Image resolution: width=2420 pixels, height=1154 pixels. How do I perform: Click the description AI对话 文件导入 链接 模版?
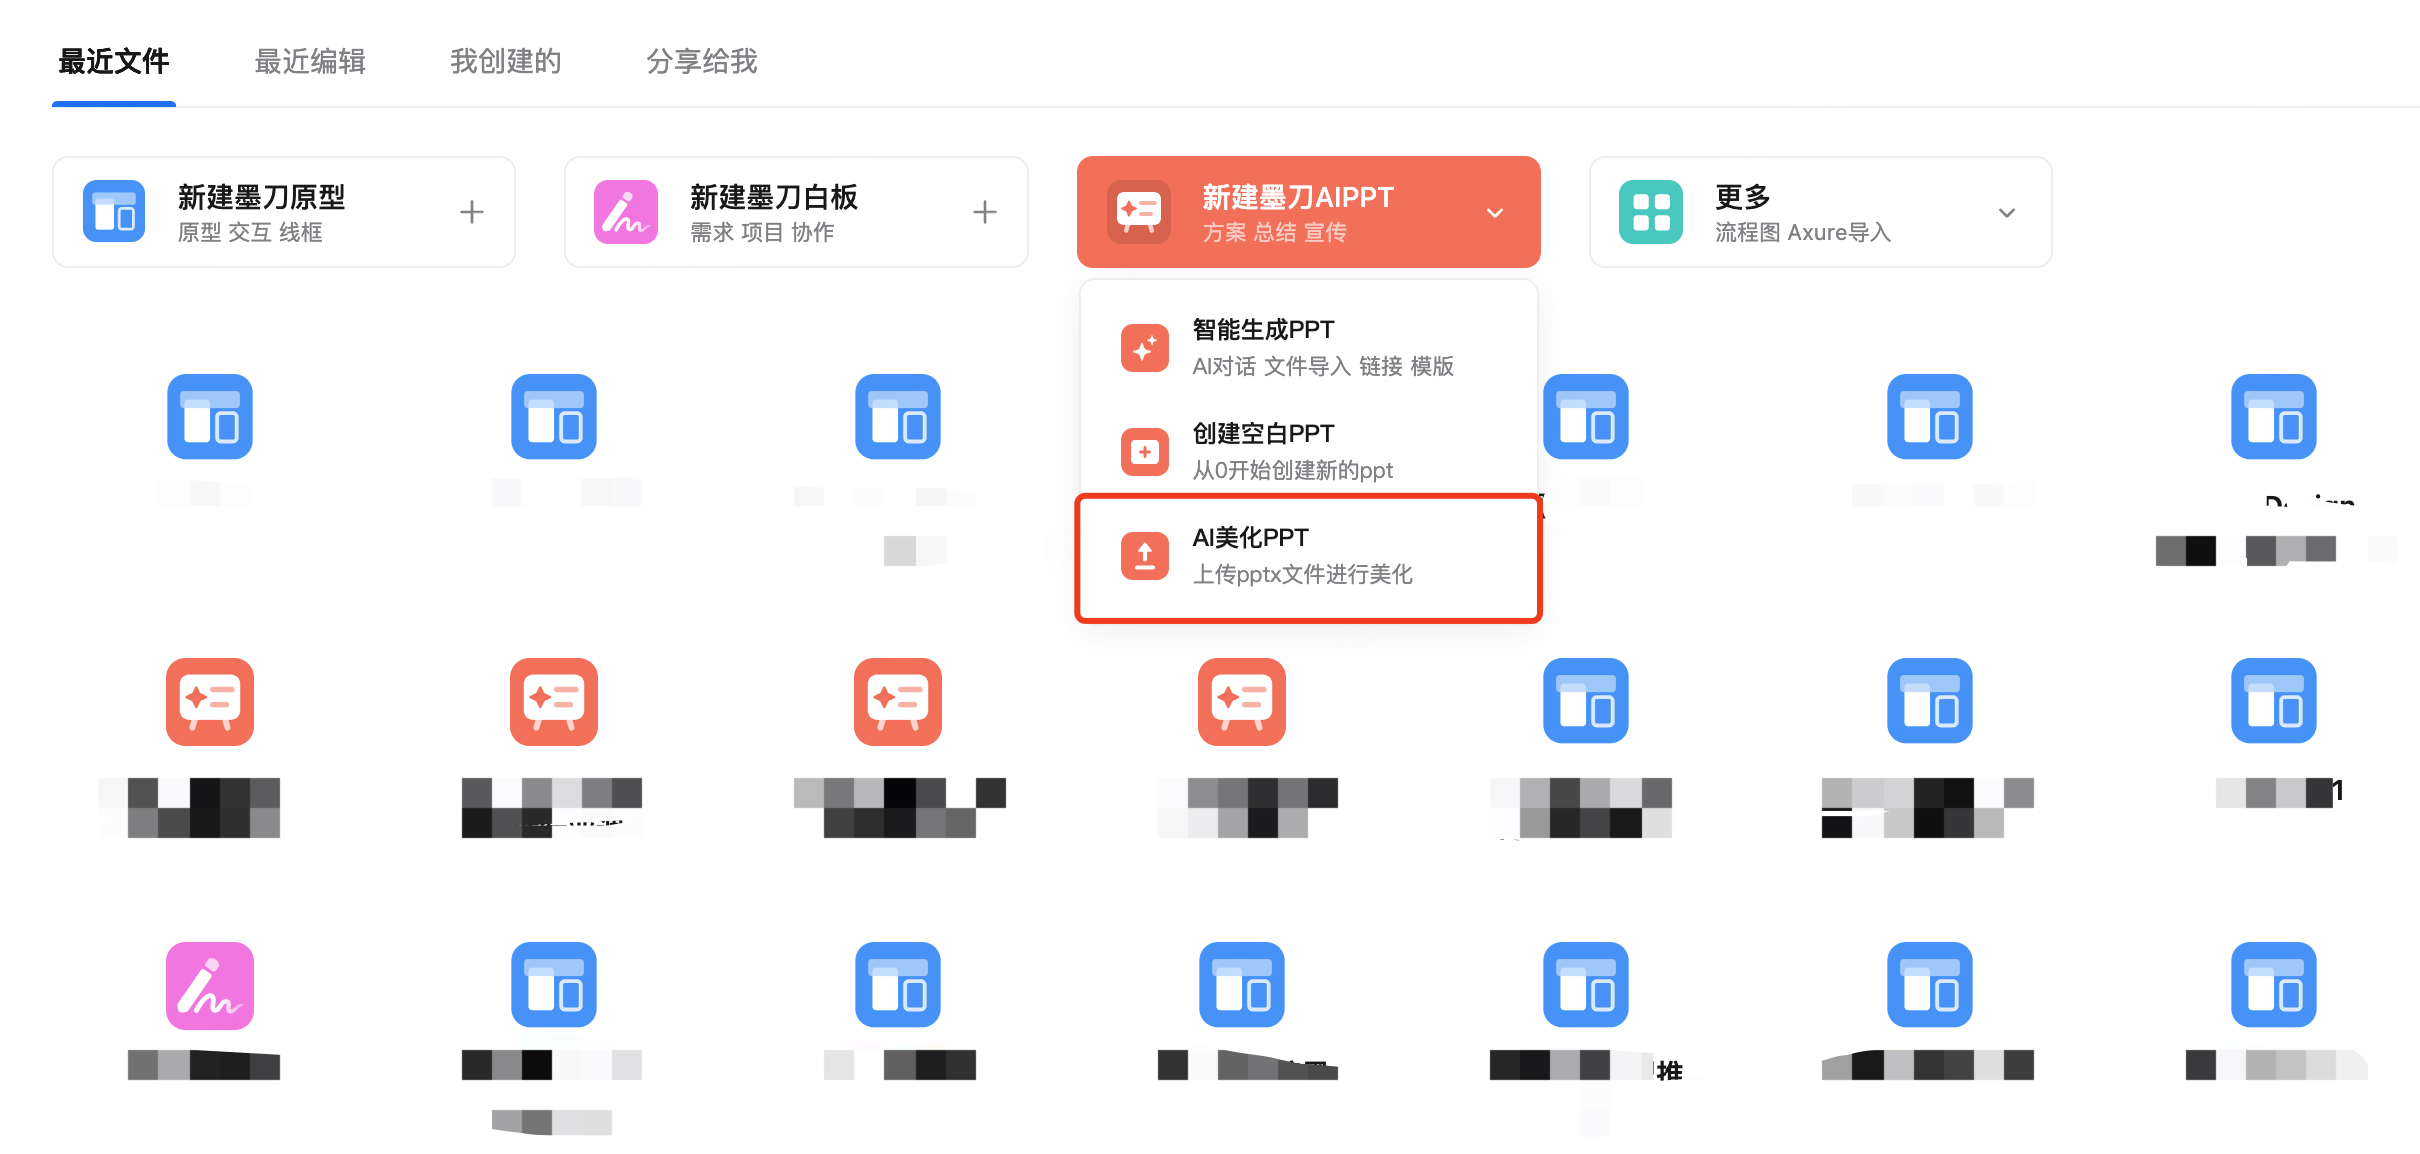coord(1323,366)
